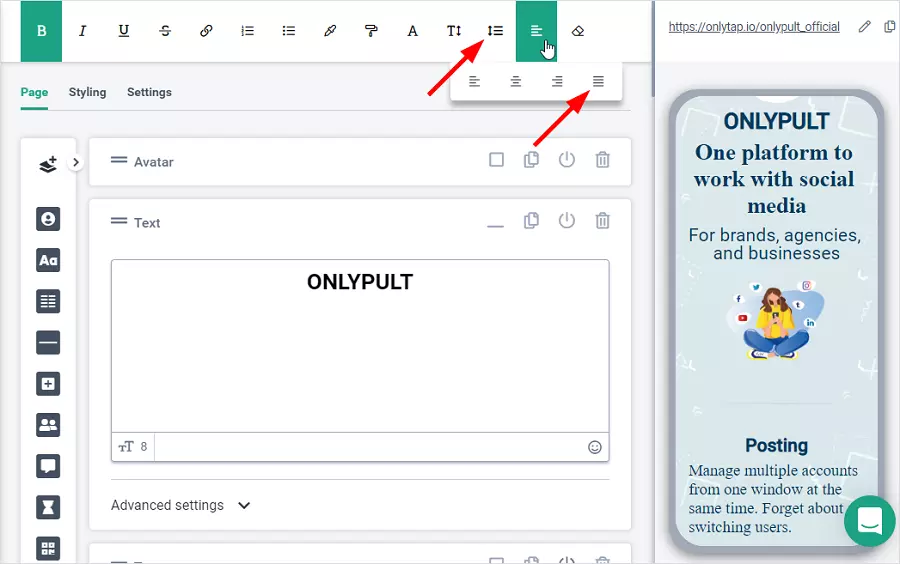Switch to the Styling tab
This screenshot has height=564, width=900.
pos(87,92)
